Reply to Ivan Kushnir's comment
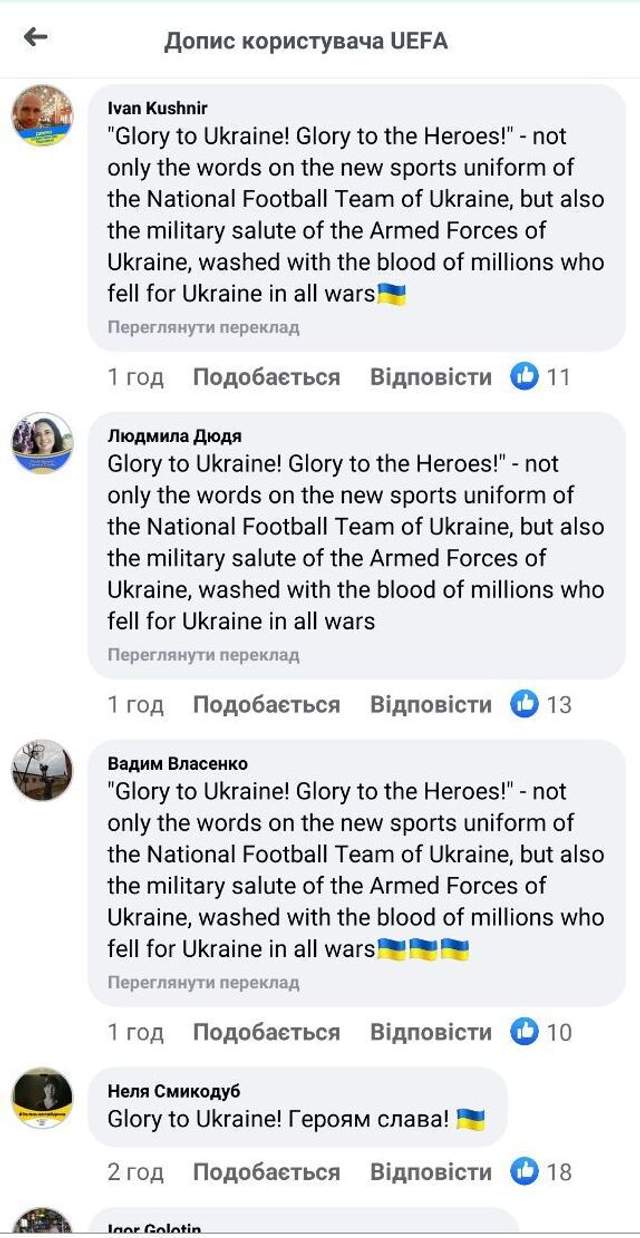 tap(431, 377)
